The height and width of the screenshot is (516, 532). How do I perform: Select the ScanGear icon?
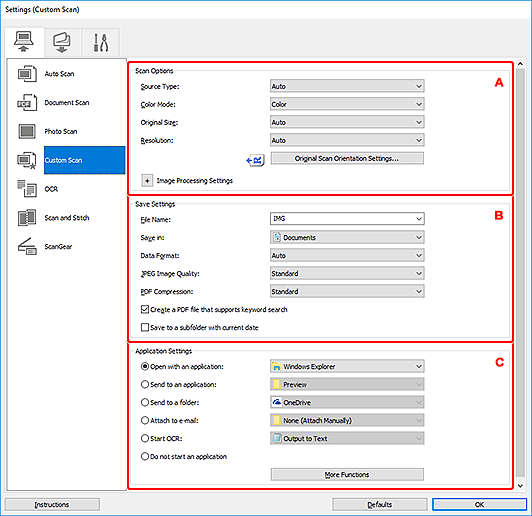(x=27, y=246)
